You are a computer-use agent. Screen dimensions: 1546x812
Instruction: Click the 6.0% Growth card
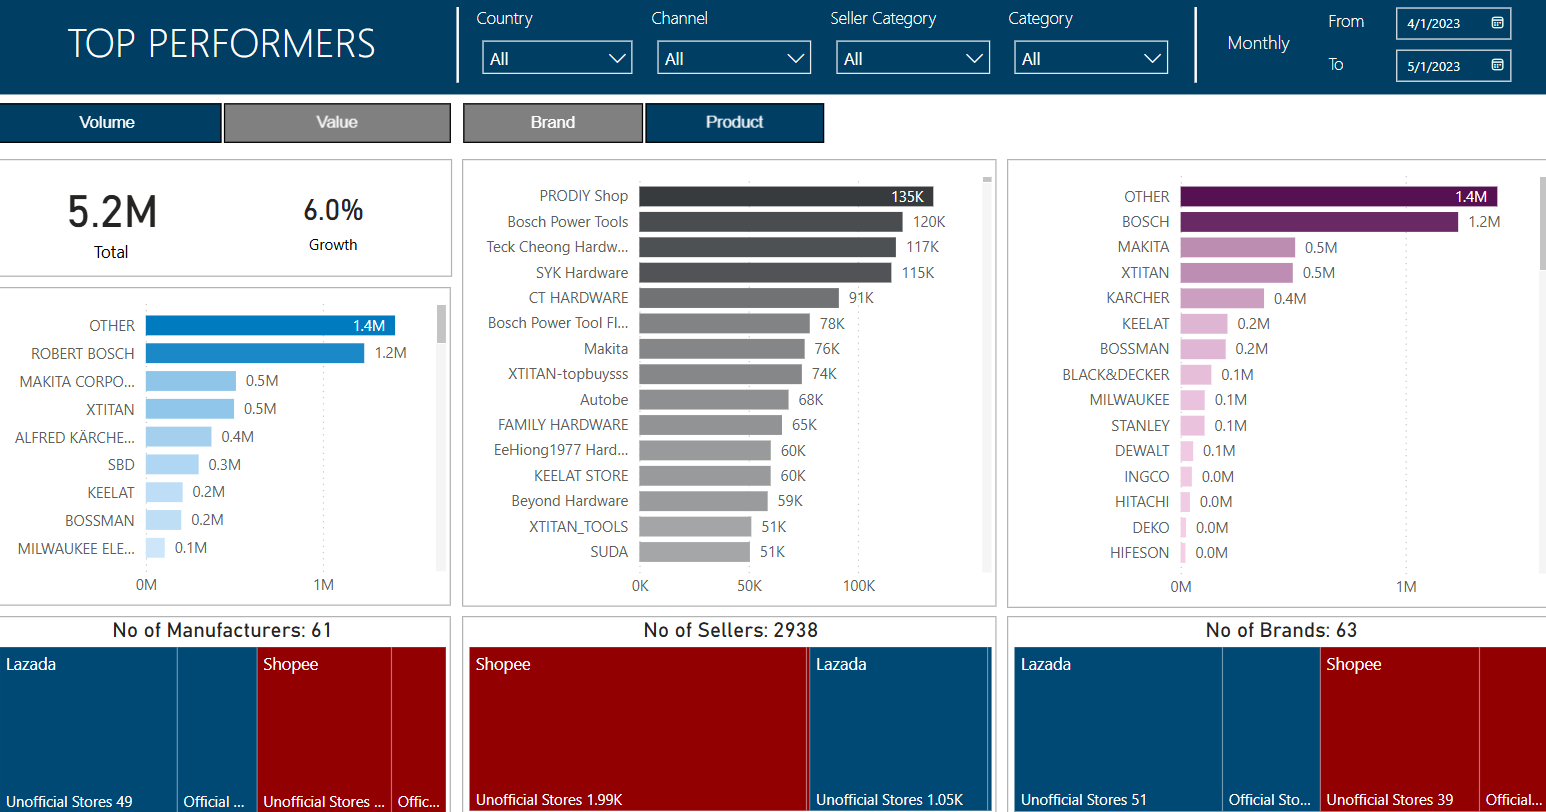pos(333,222)
